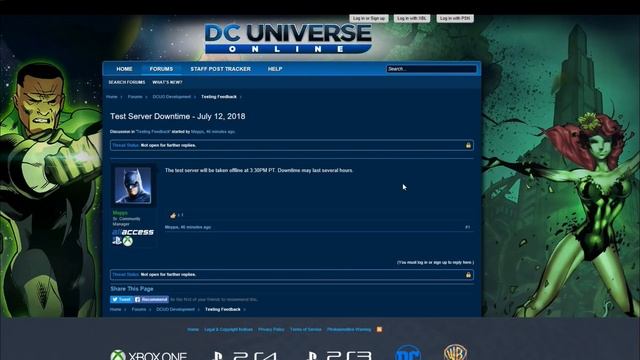
Task: Click the PS4 logo in footer
Action: [245, 356]
